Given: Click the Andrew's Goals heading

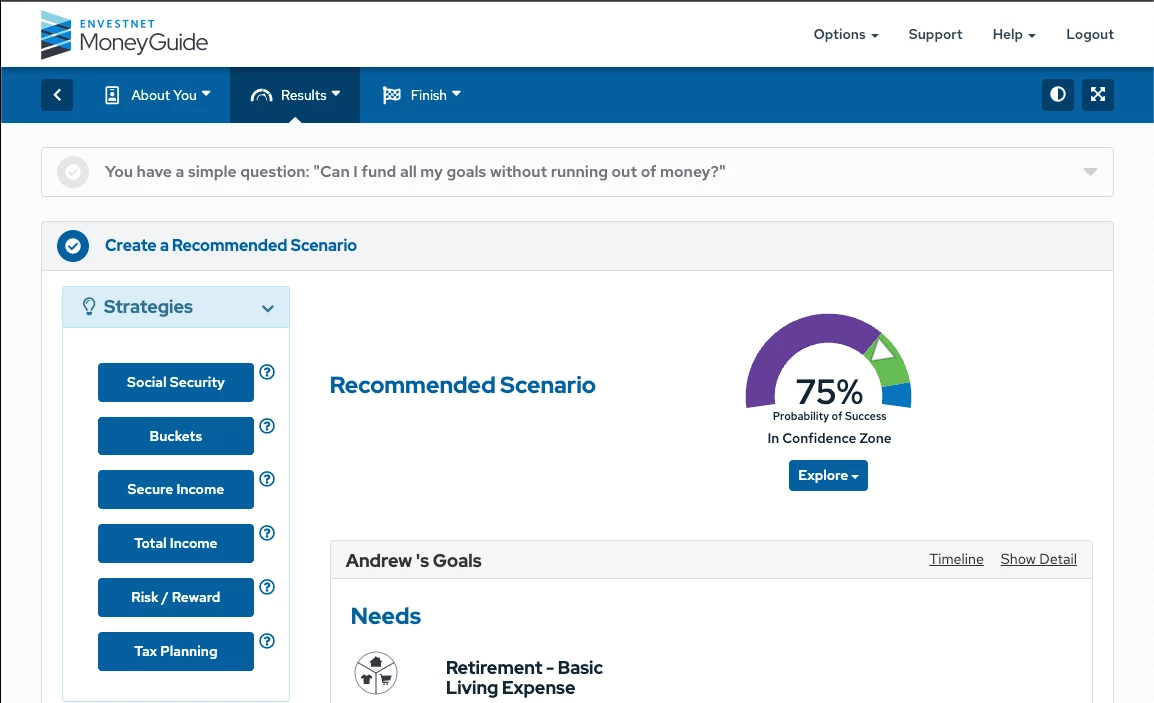Looking at the screenshot, I should point(414,561).
